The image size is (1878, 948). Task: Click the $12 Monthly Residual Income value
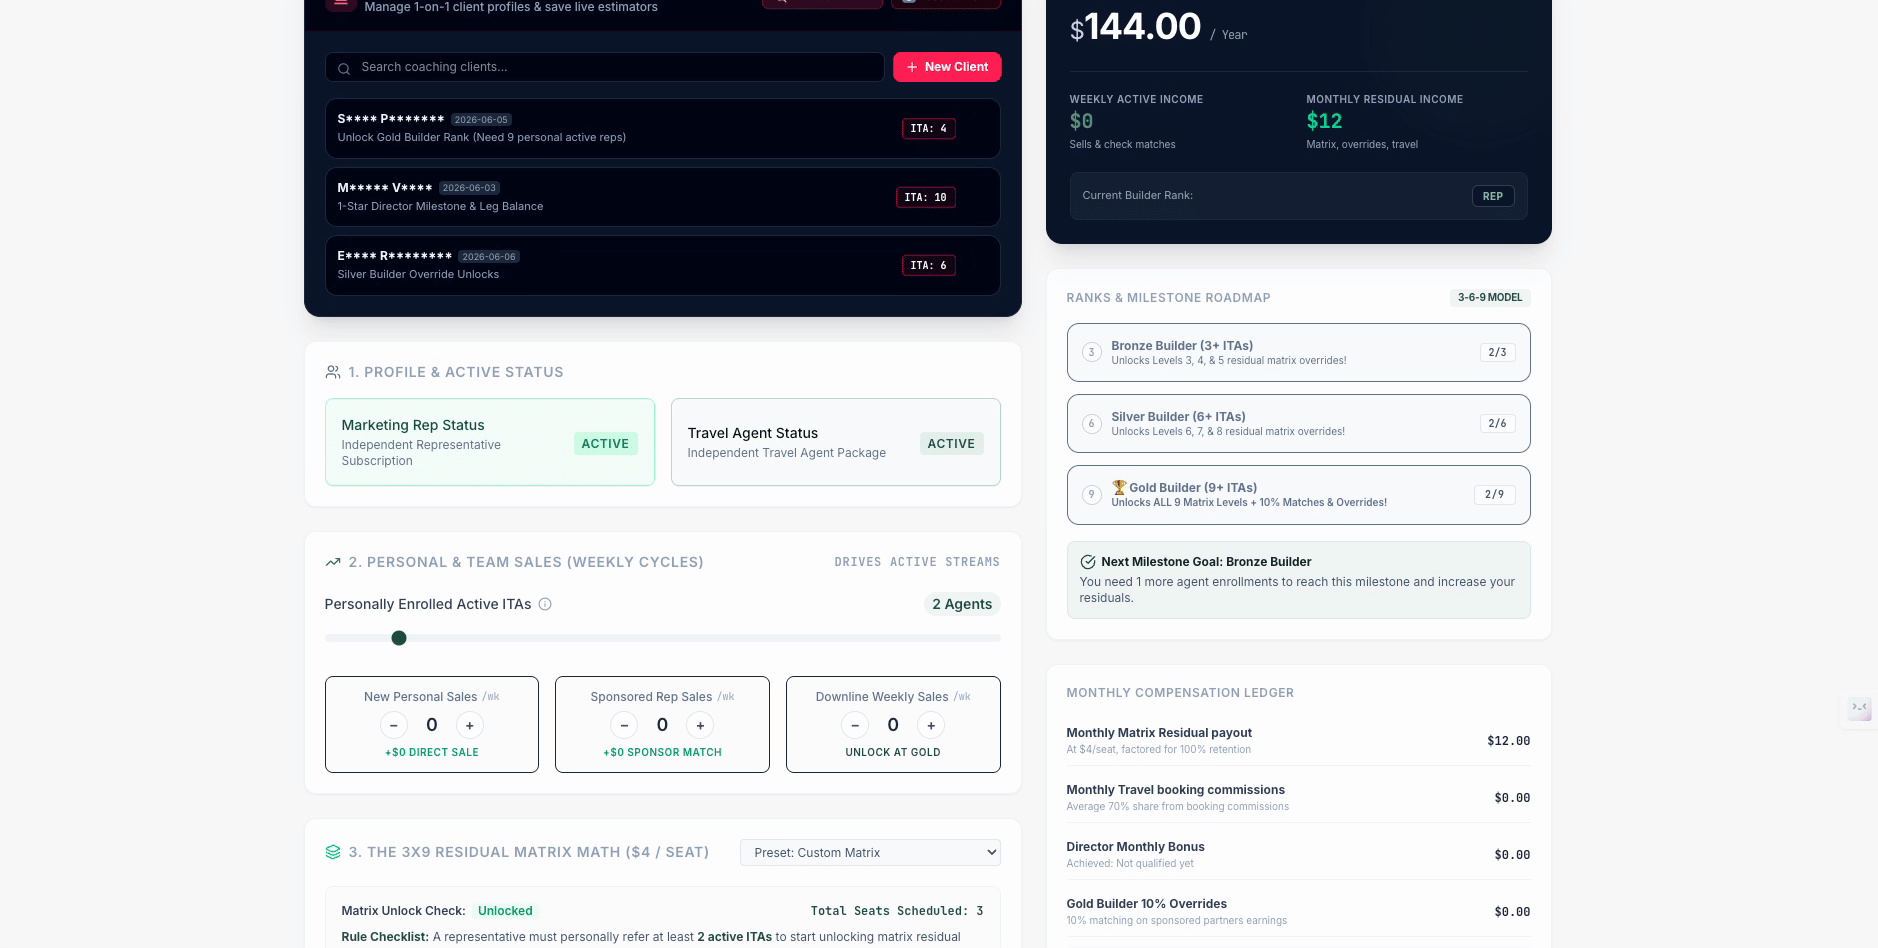1324,121
